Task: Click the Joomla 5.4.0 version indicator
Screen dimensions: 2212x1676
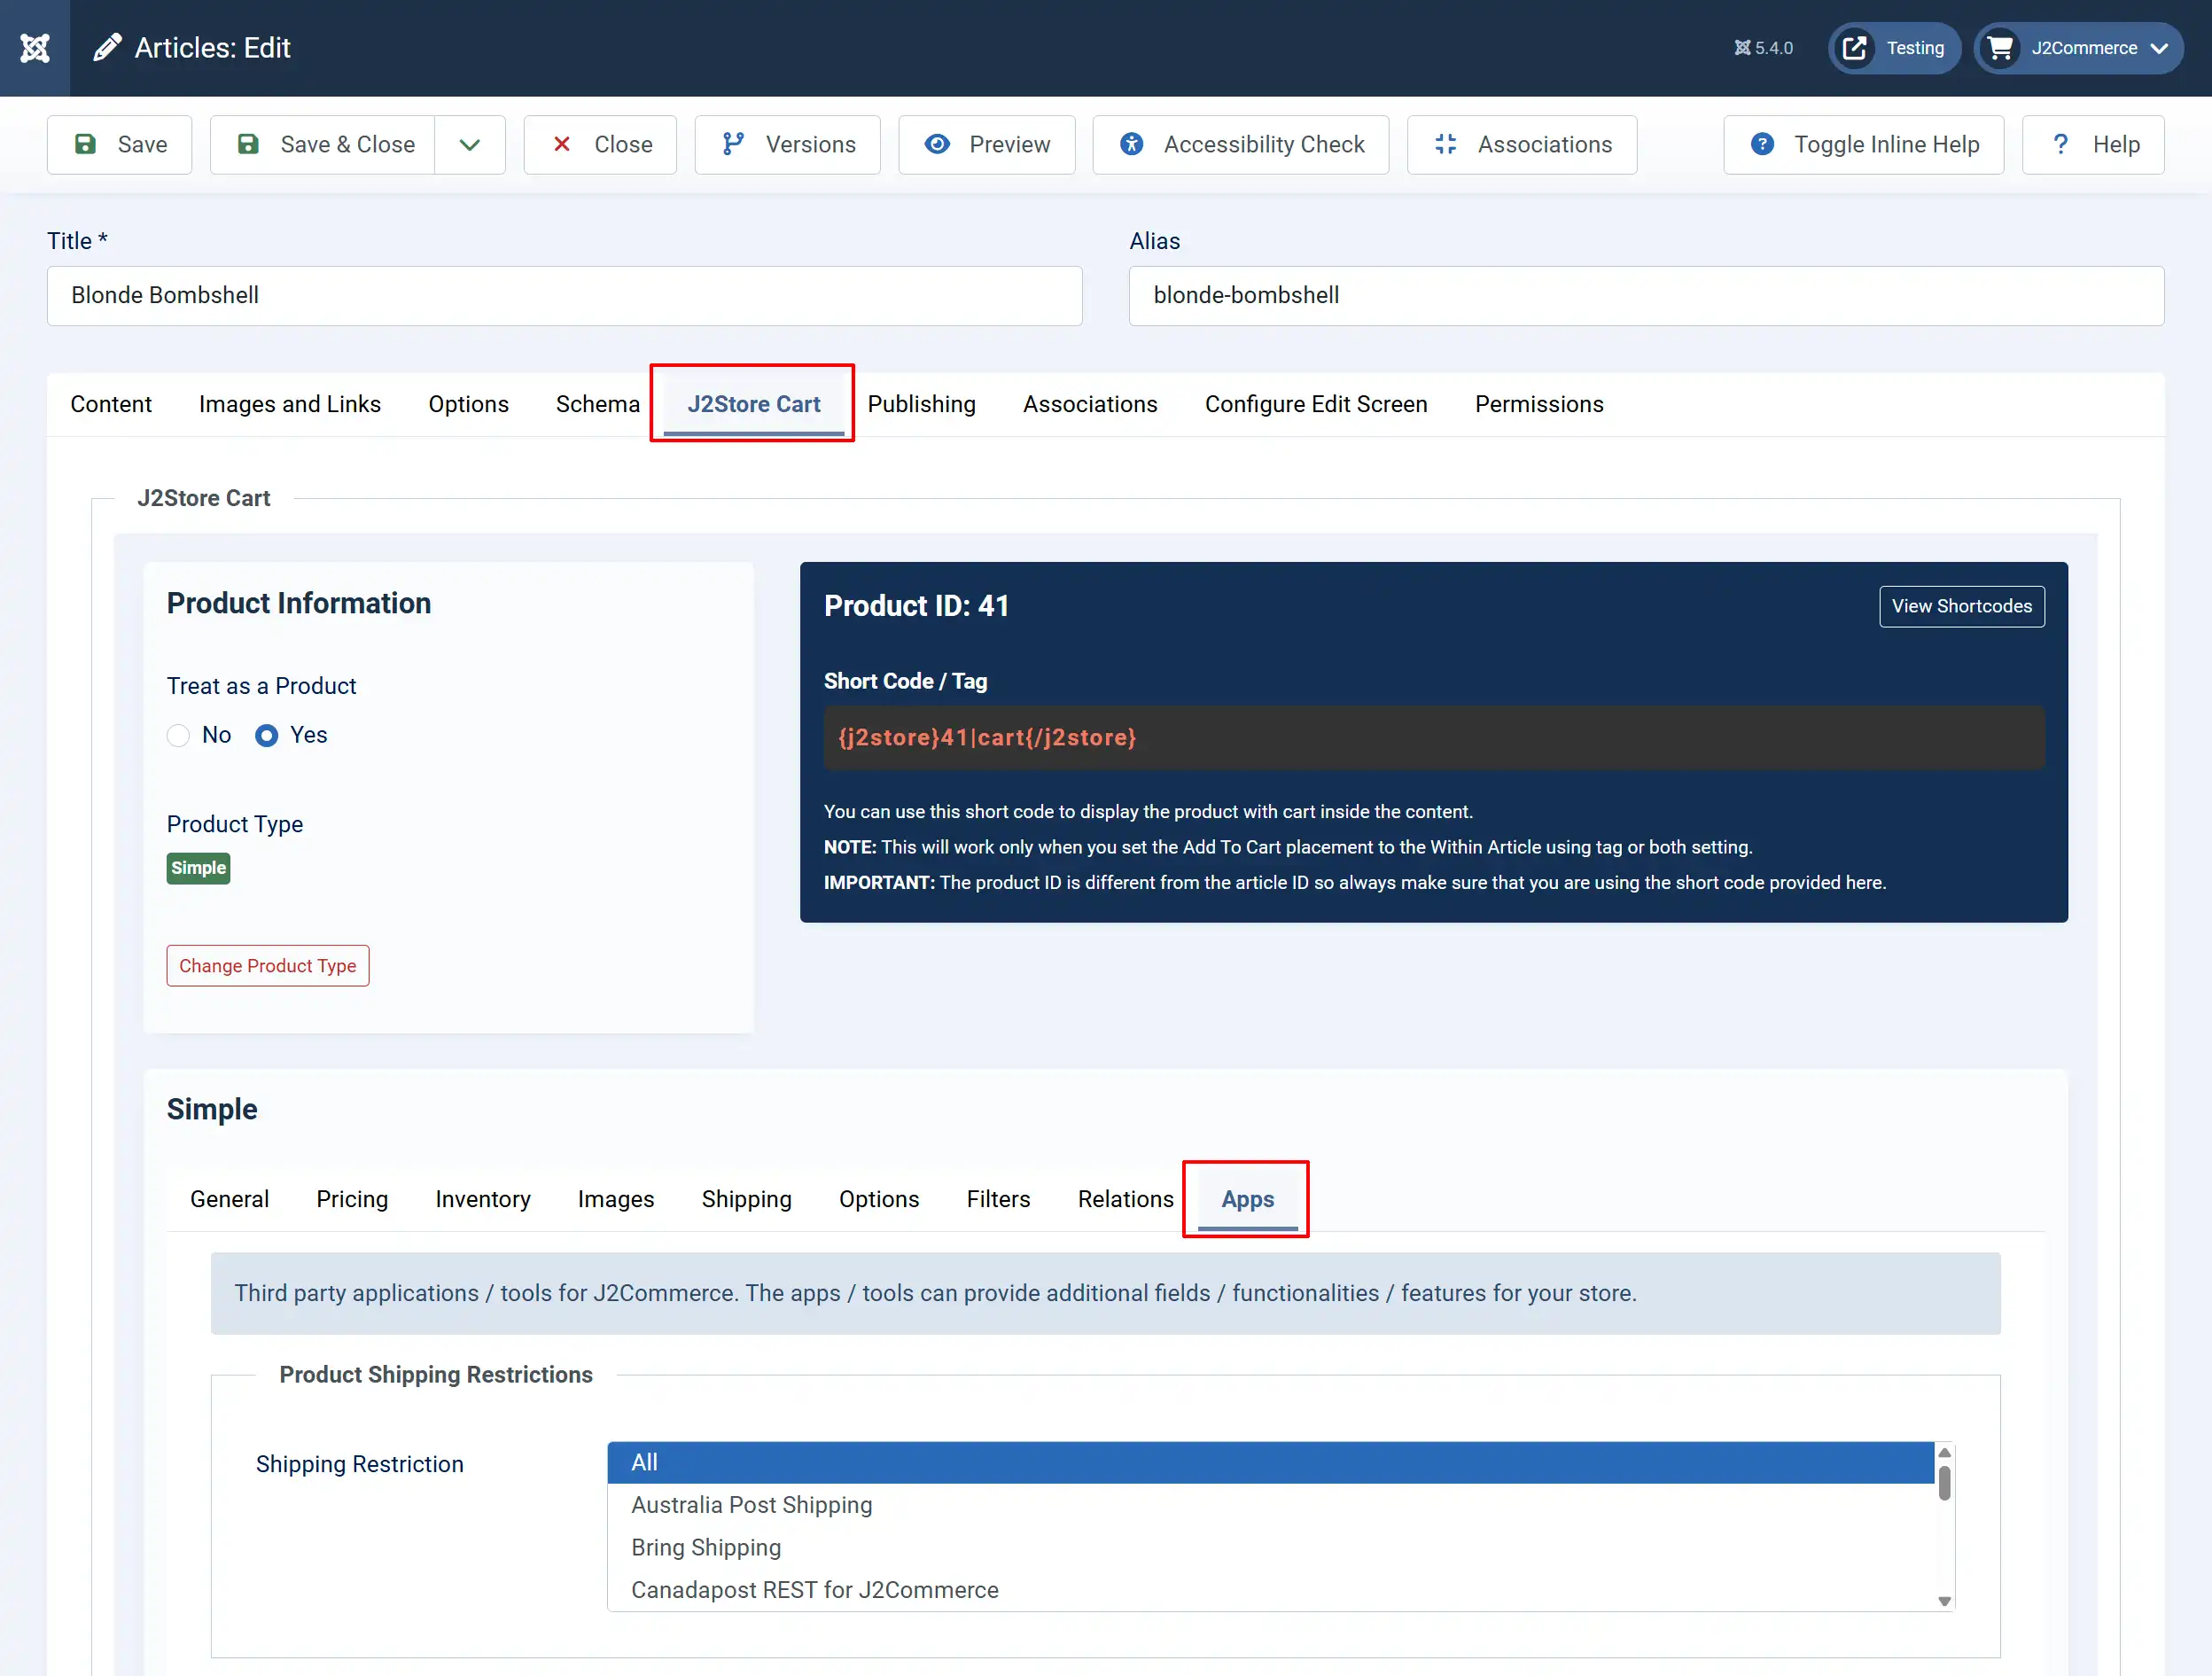Action: (x=1763, y=48)
